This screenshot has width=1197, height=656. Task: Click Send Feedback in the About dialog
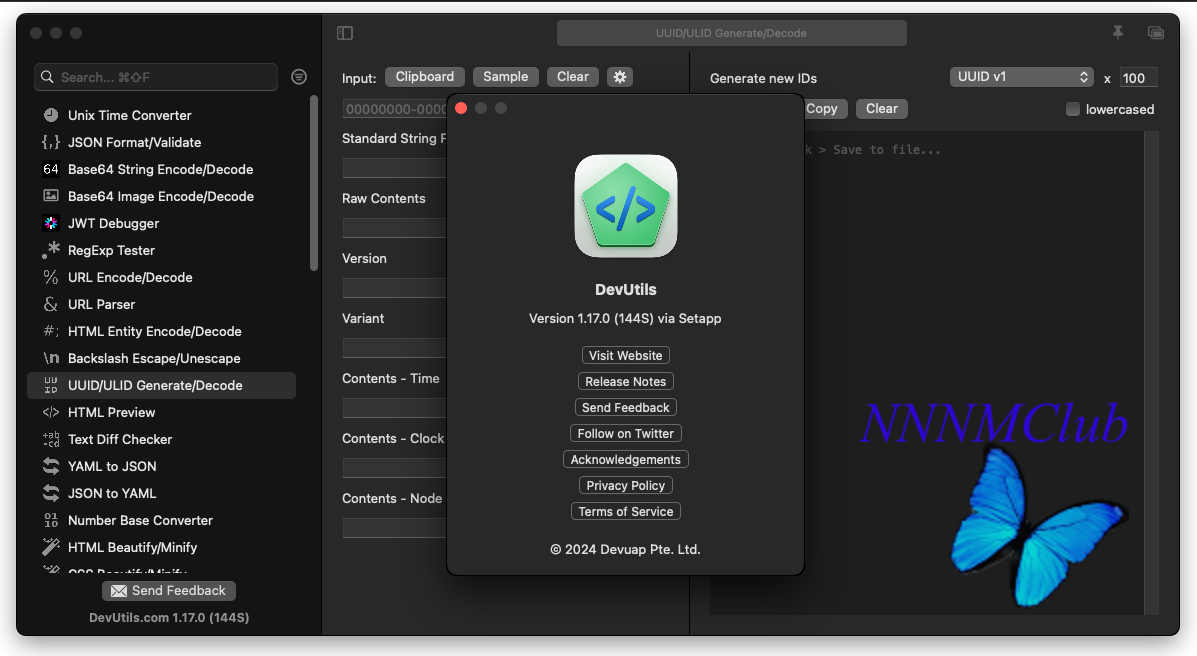[x=626, y=407]
